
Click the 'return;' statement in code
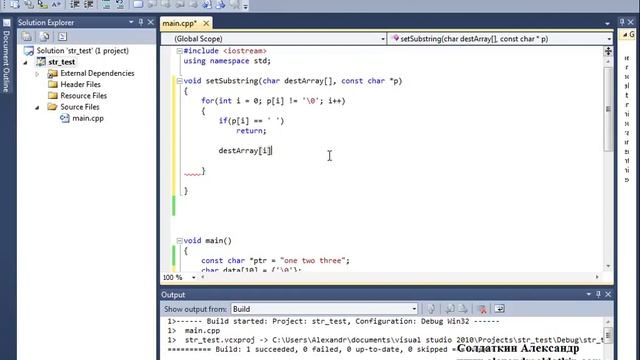coord(251,131)
